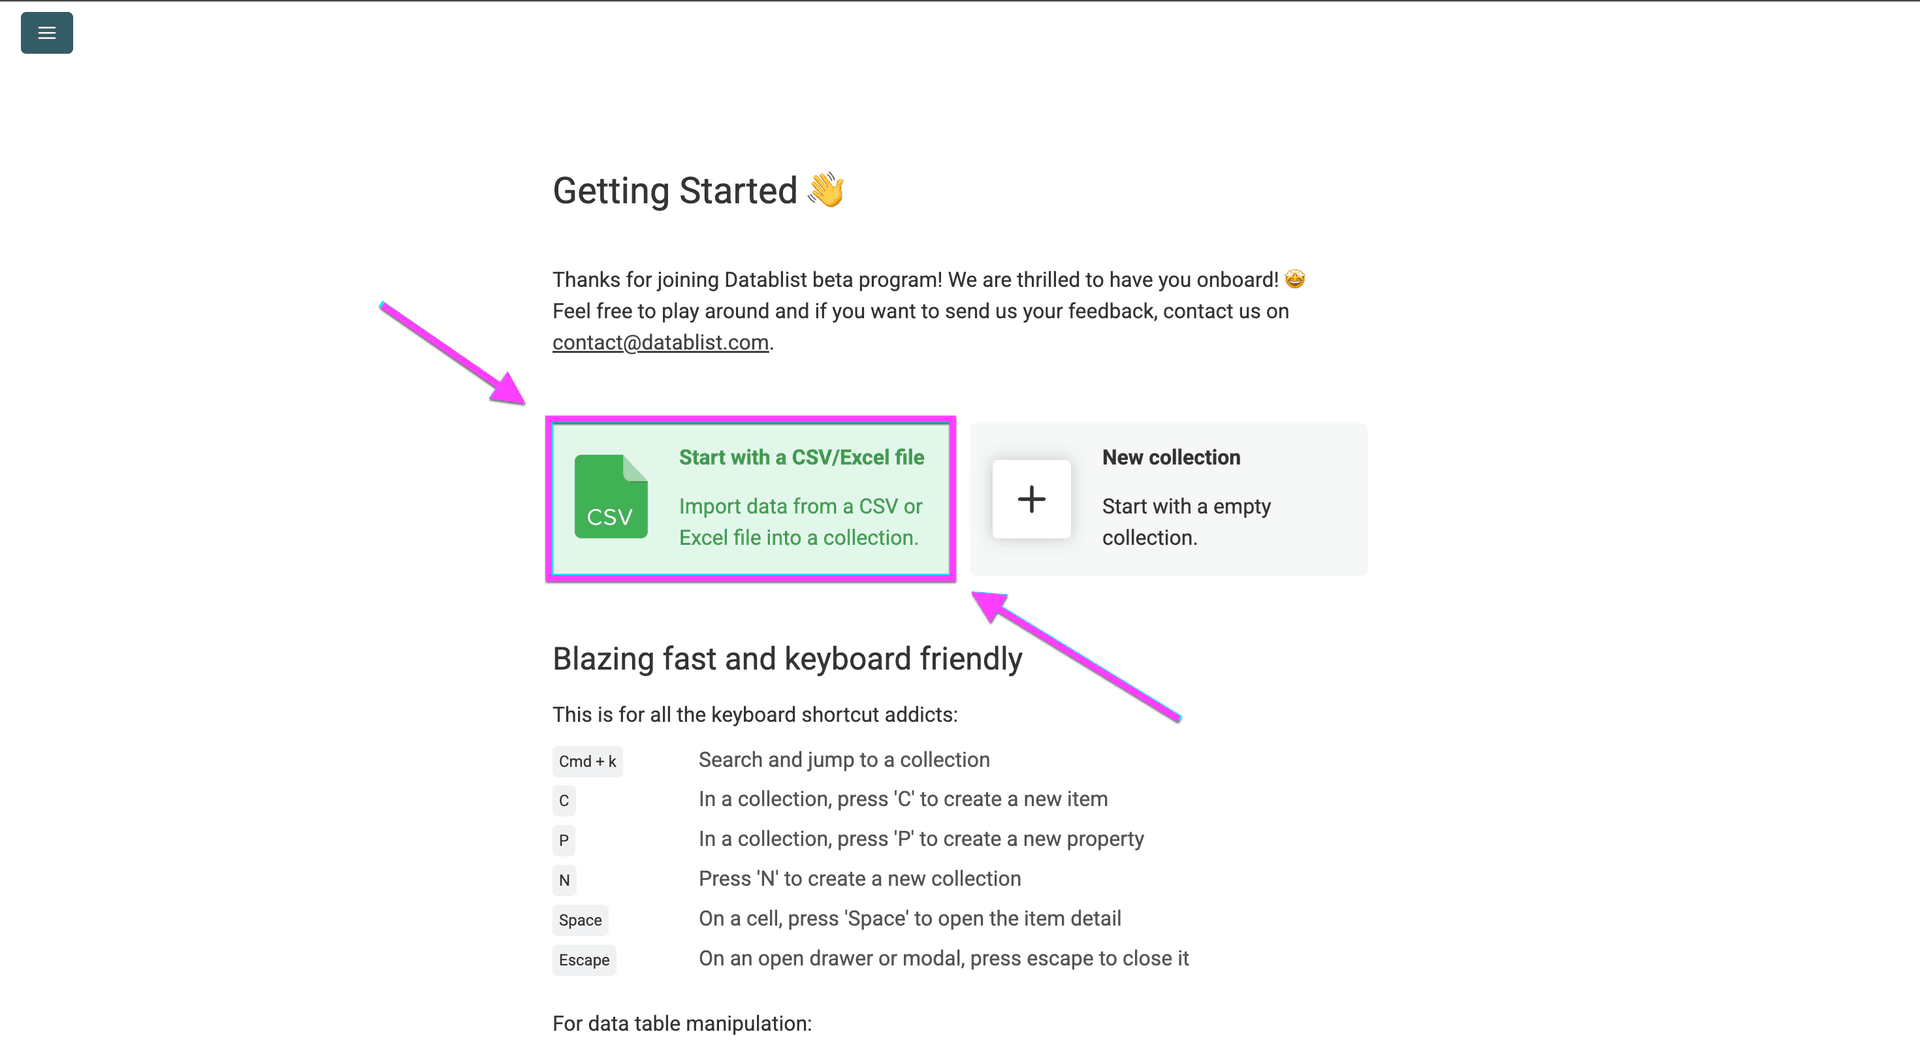
Task: Click the plus icon in New collection card
Action: pyautogui.click(x=1031, y=499)
